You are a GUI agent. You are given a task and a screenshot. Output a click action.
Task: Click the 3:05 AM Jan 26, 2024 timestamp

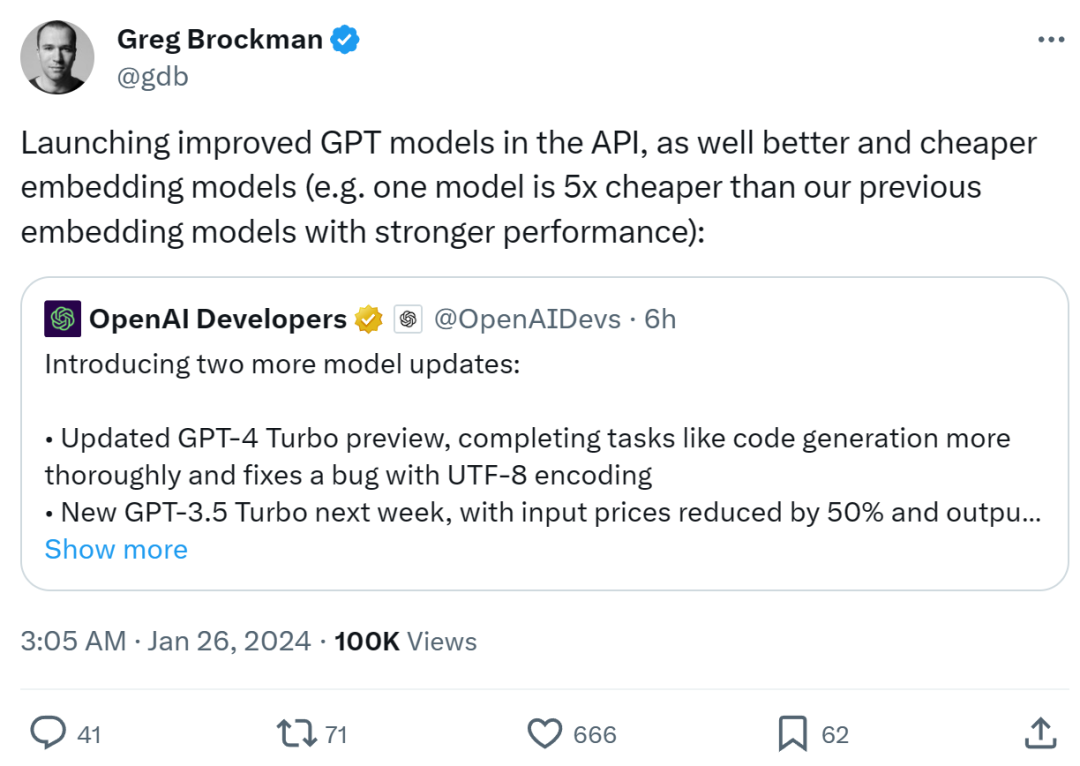(x=166, y=641)
